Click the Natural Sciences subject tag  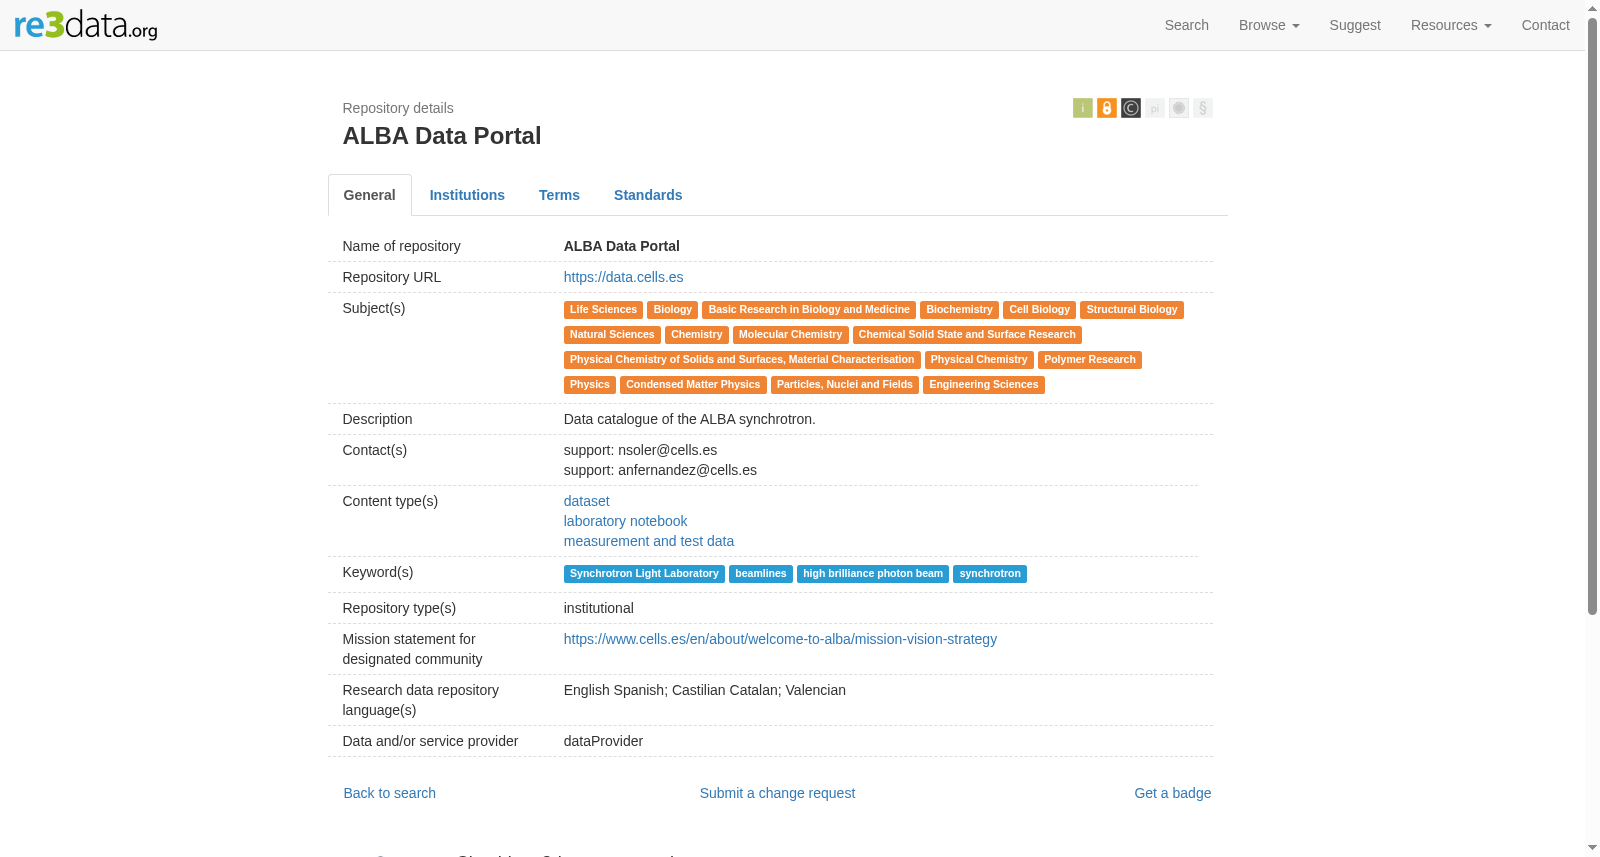612,335
